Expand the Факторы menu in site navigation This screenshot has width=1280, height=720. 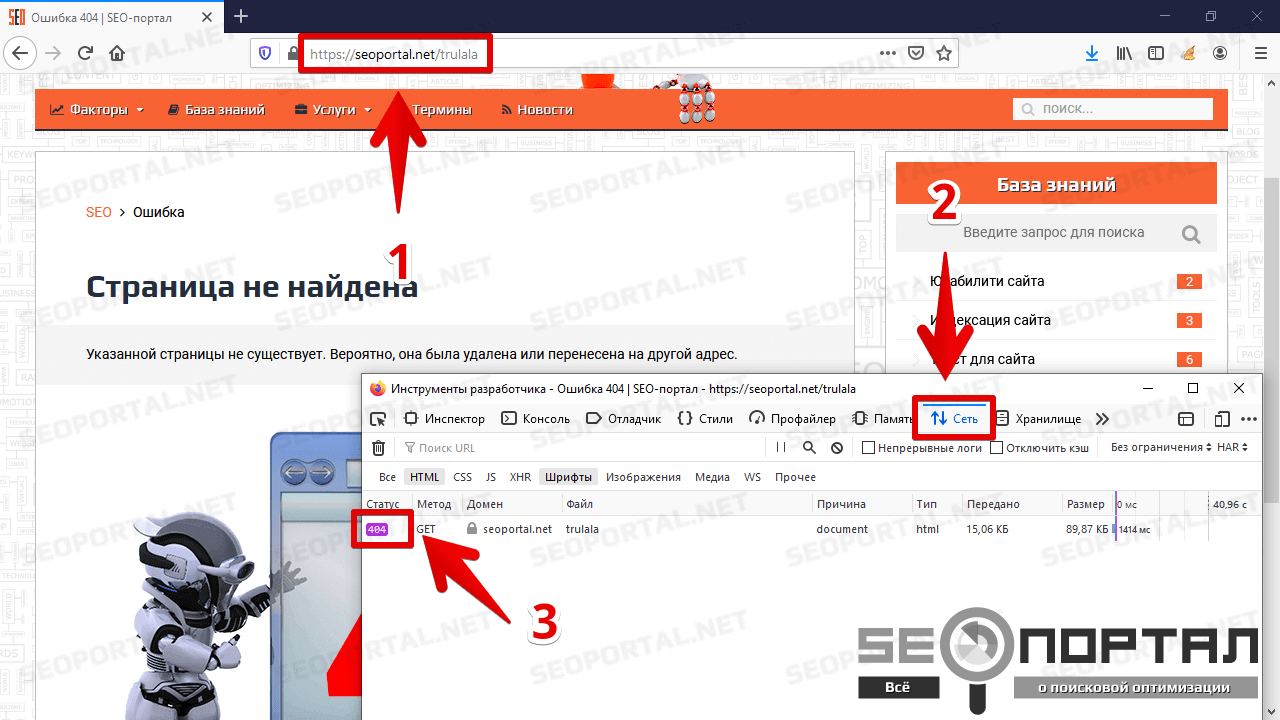point(97,110)
